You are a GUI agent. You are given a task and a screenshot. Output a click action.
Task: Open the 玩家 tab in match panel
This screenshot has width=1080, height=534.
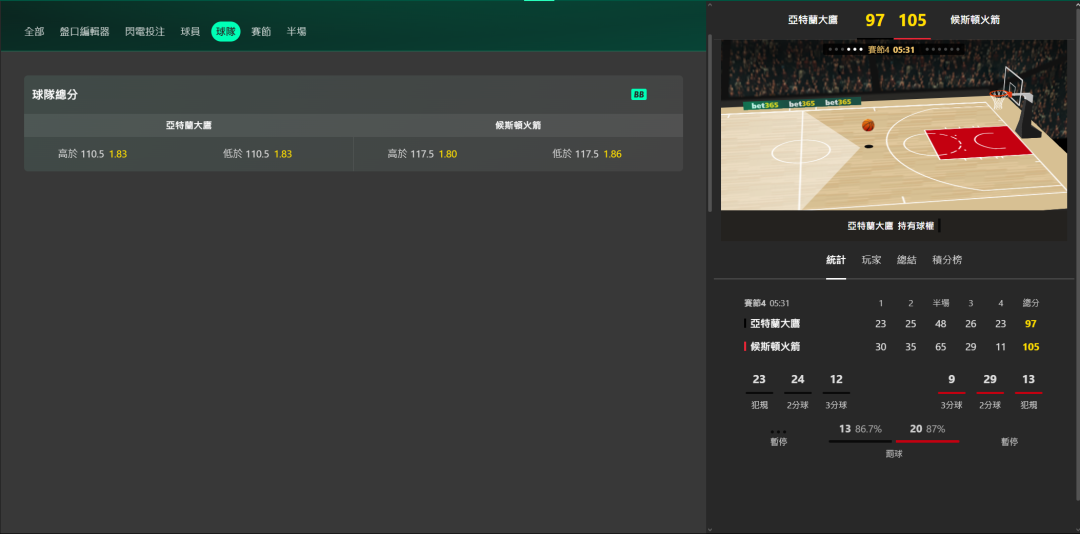871,260
